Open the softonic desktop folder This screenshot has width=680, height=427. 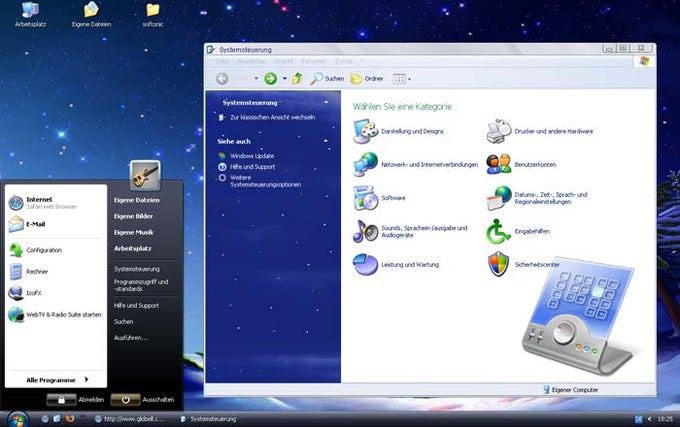coord(153,14)
